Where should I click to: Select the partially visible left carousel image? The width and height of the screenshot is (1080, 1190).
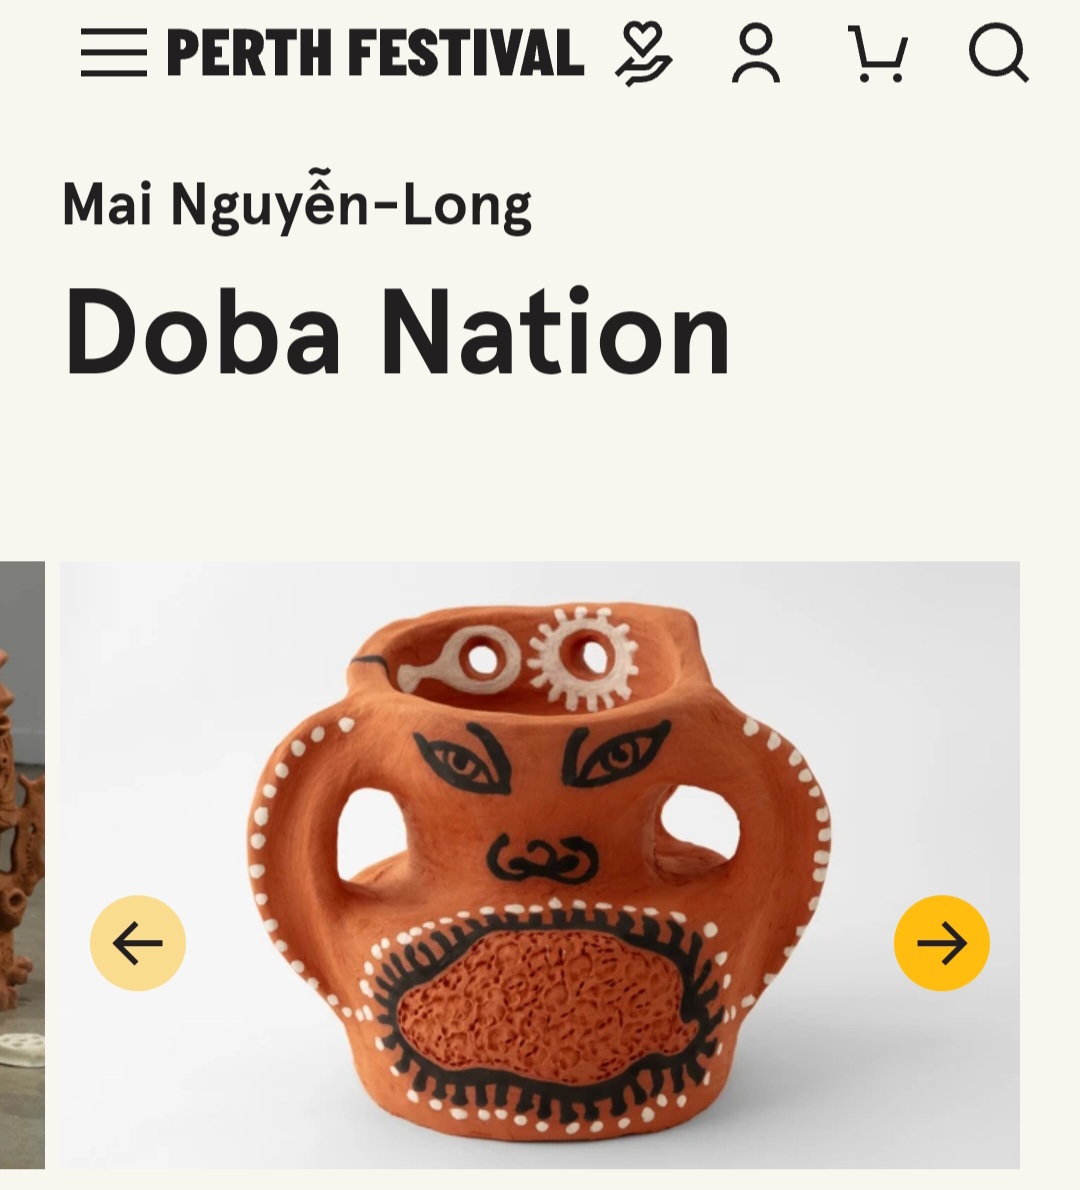coord(22,865)
